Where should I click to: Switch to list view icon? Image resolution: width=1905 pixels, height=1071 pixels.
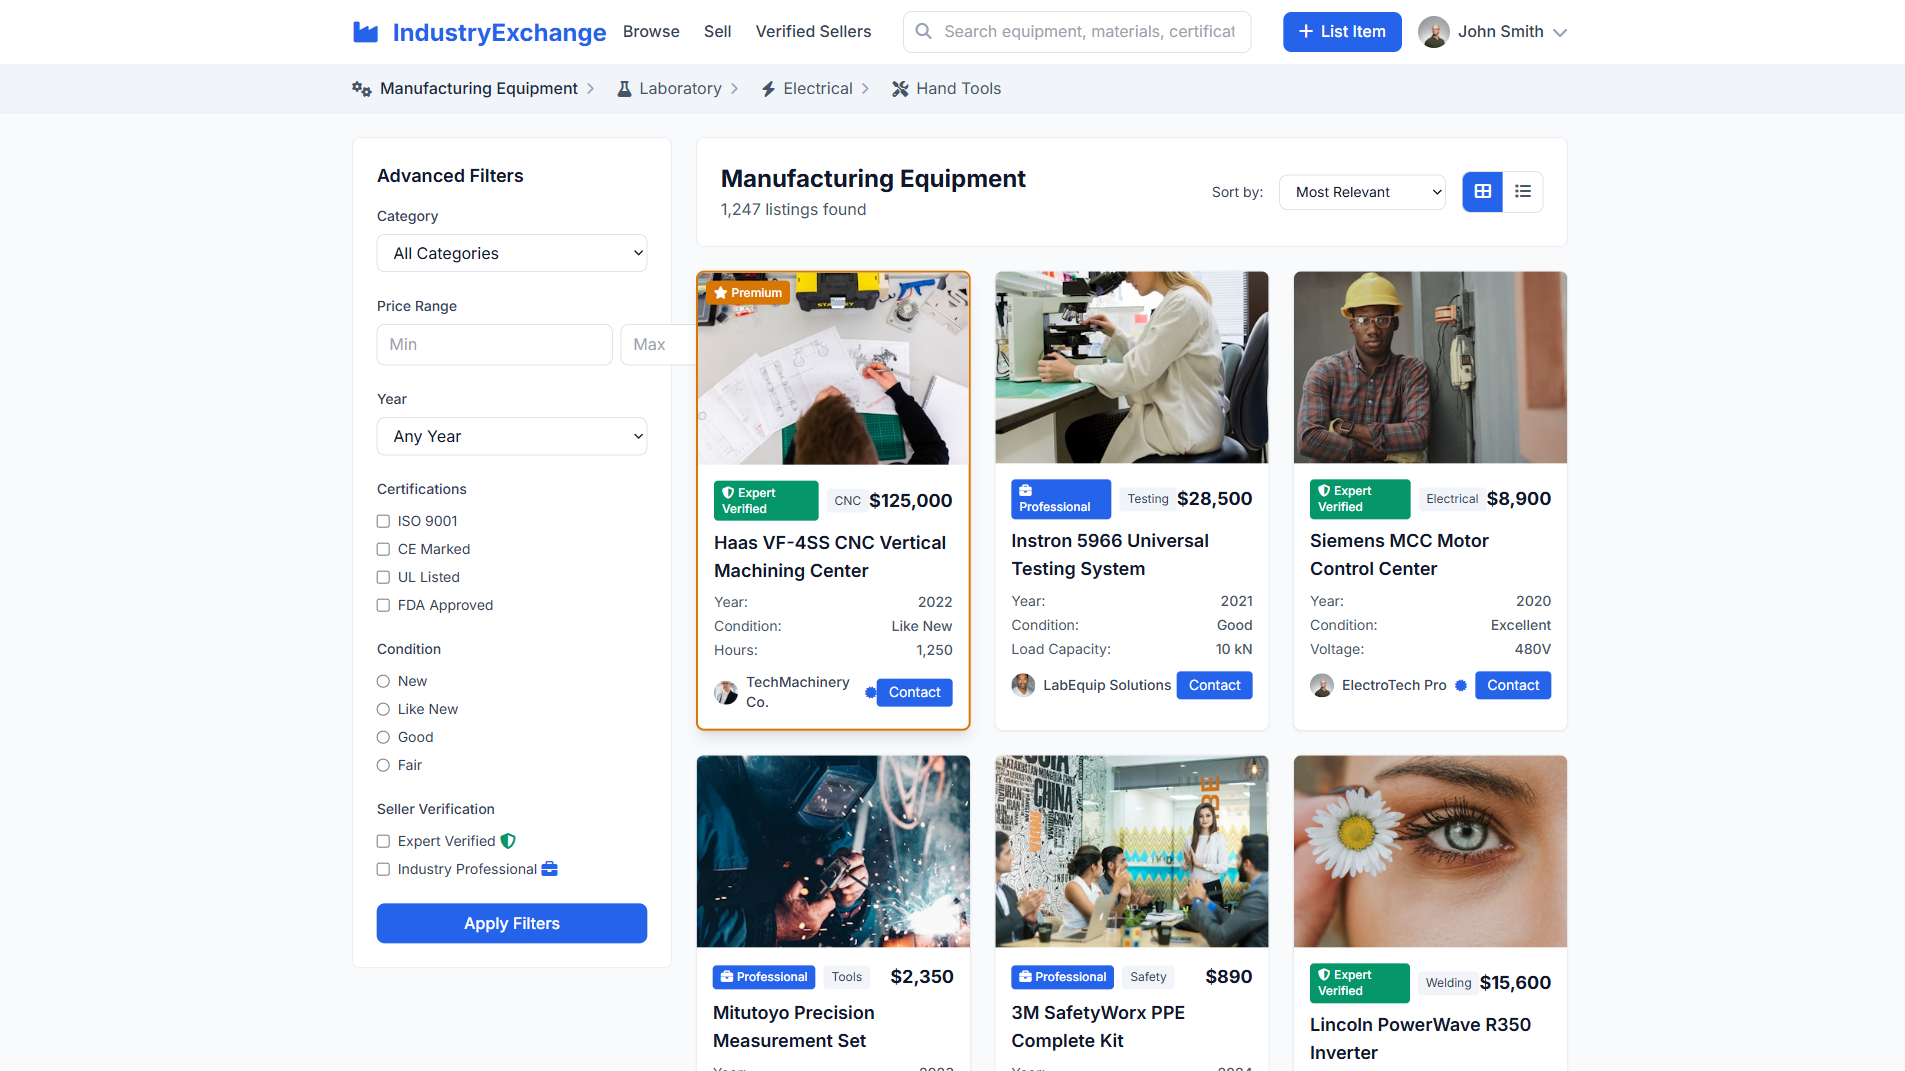[x=1523, y=191]
